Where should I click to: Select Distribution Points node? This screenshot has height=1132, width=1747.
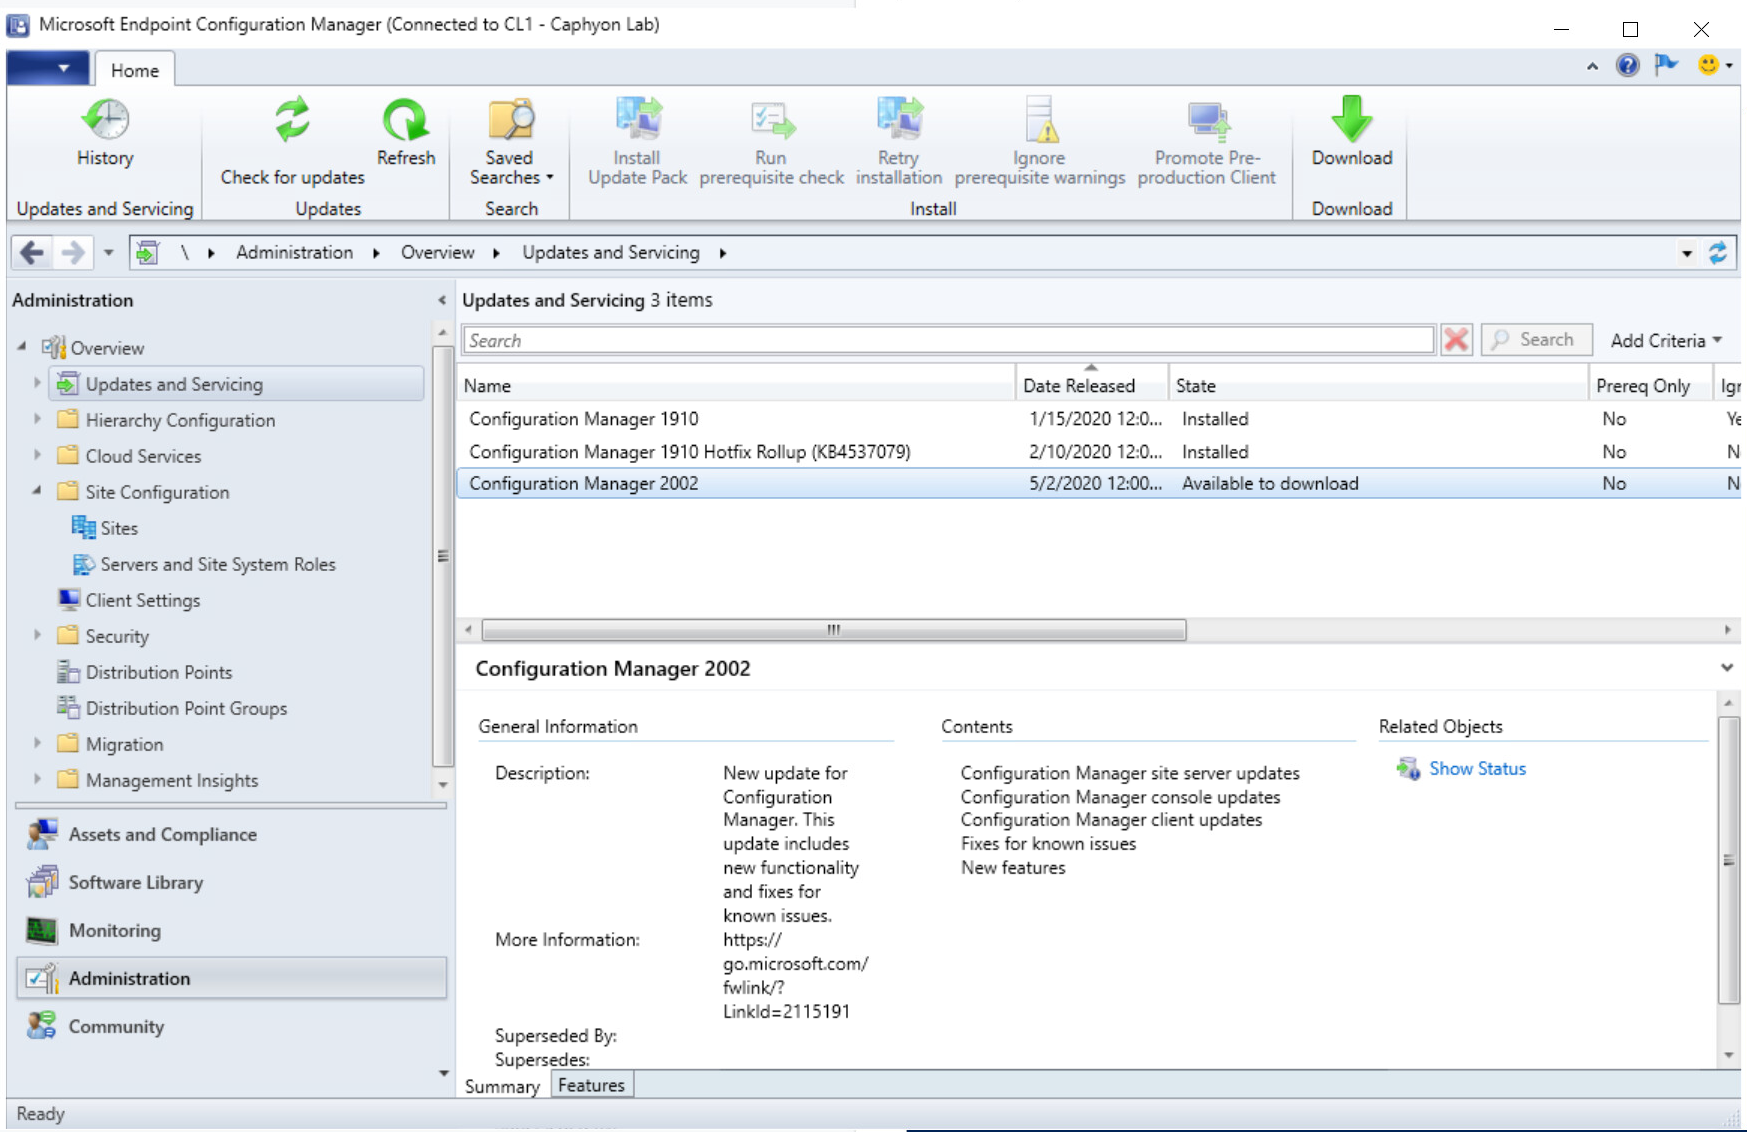click(145, 672)
